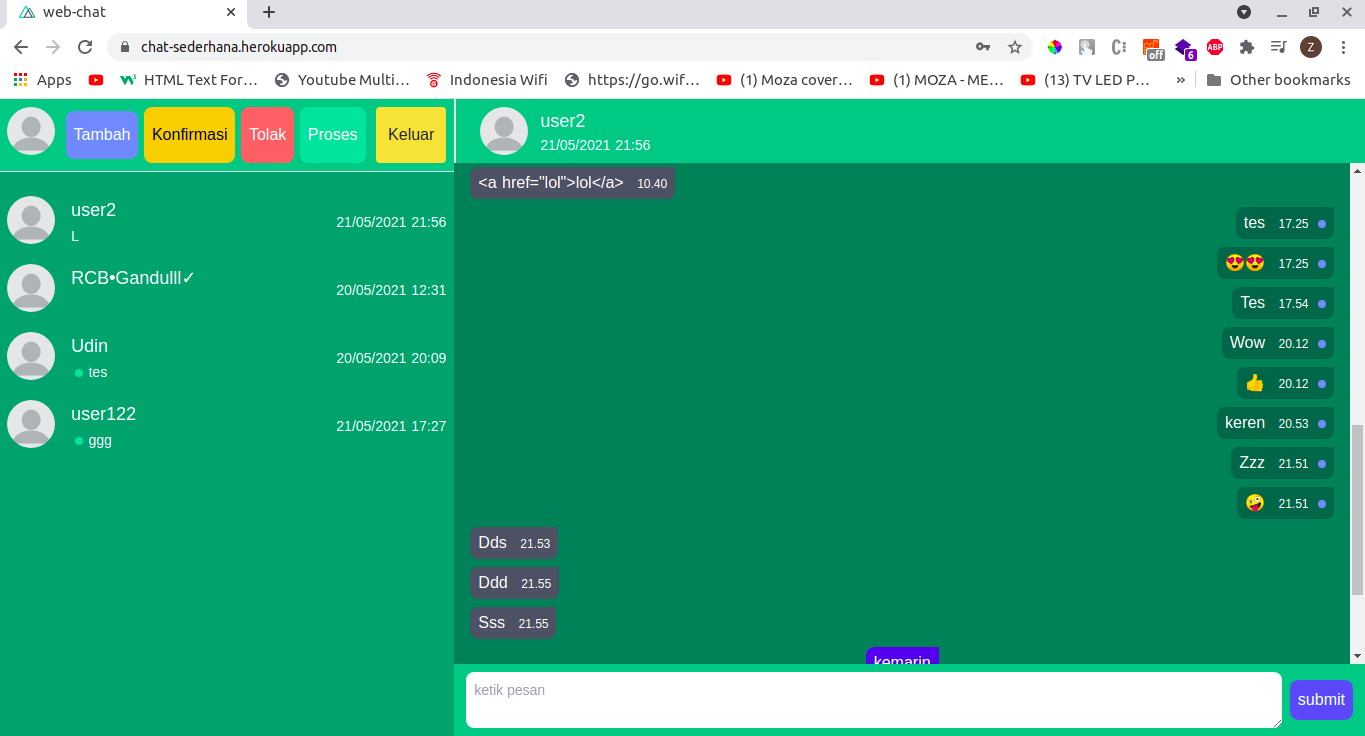Click user2 avatar in chat header
Viewport: 1365px width, 736px height.
(504, 131)
